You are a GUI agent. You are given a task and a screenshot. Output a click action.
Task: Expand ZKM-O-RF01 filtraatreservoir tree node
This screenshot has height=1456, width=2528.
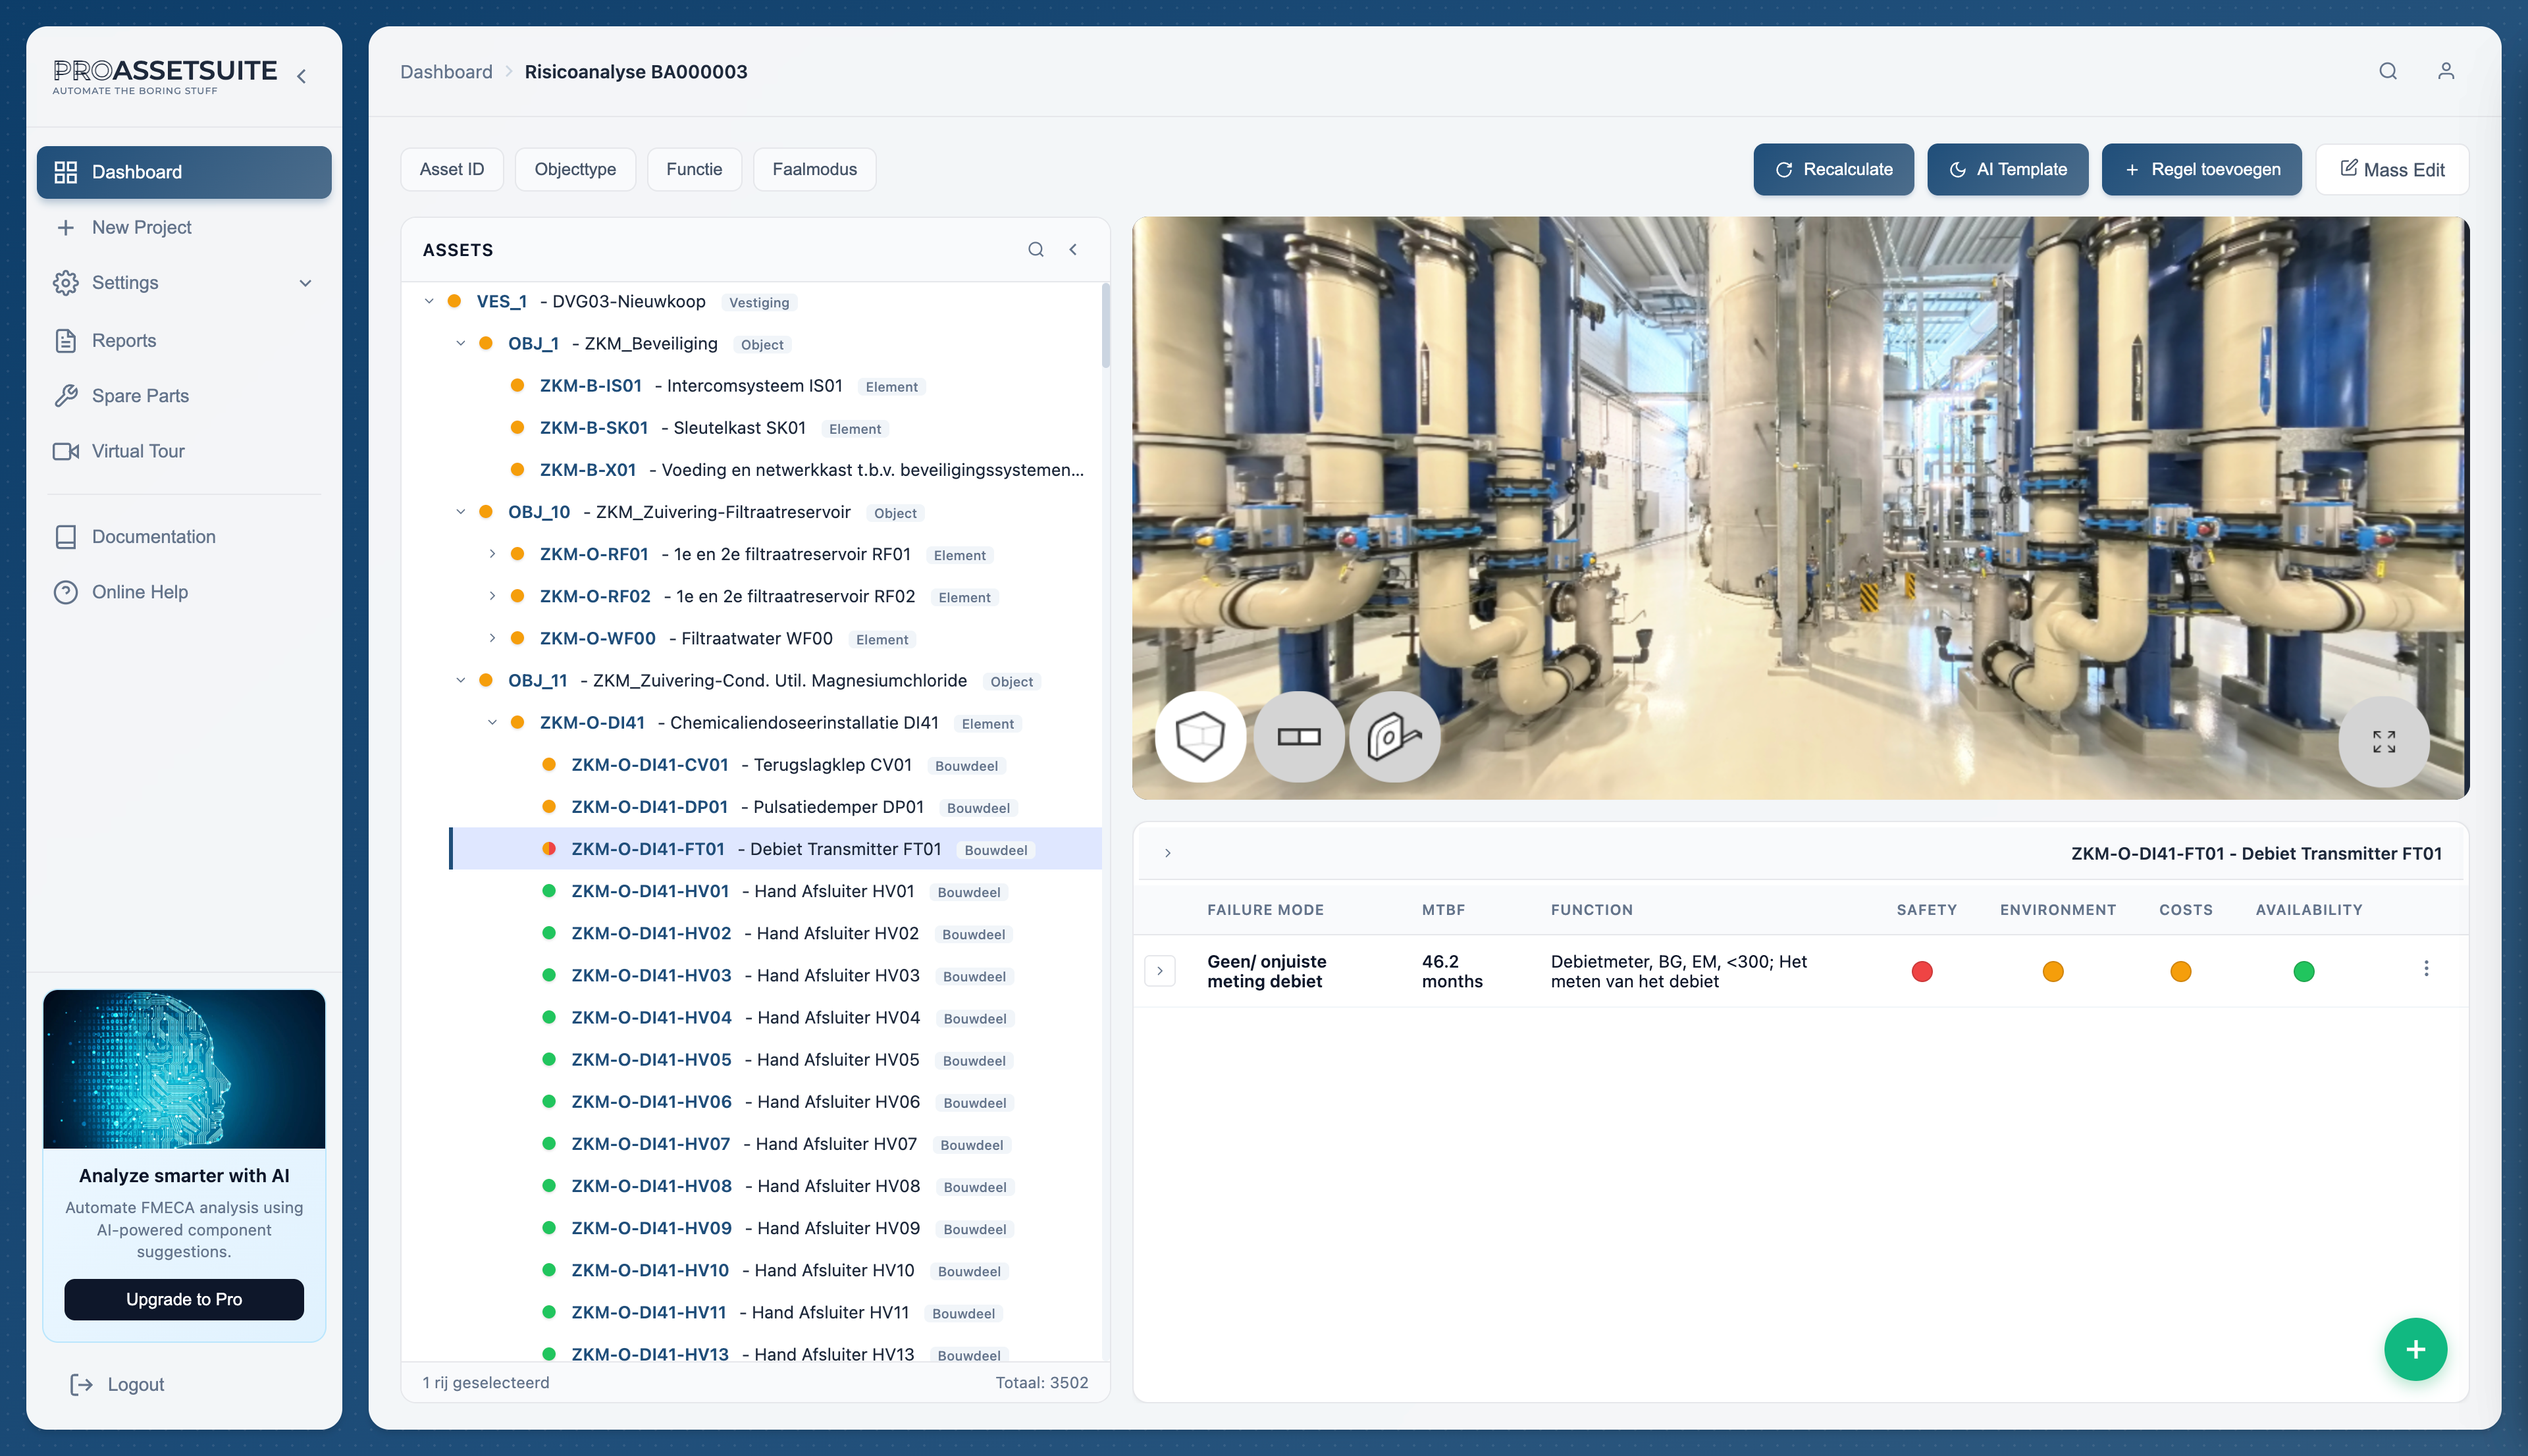pyautogui.click(x=492, y=554)
